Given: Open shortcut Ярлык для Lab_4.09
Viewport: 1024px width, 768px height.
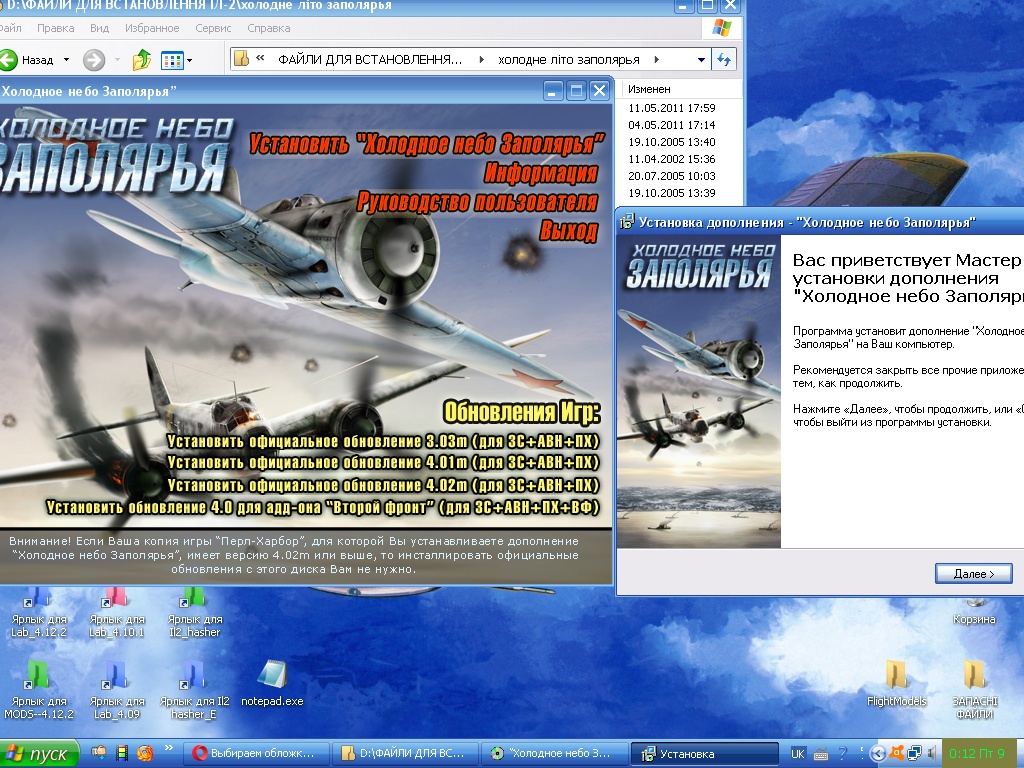Looking at the screenshot, I should click(x=117, y=691).
